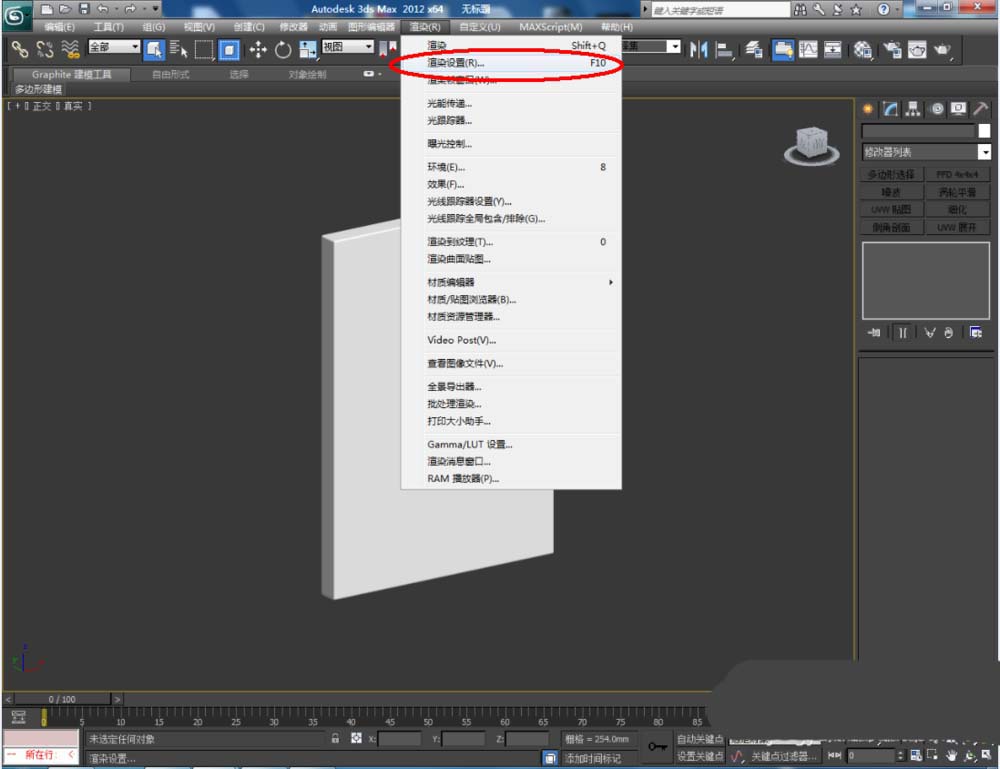Click the Select Object arrow tool
The image size is (1000, 769).
click(154, 49)
